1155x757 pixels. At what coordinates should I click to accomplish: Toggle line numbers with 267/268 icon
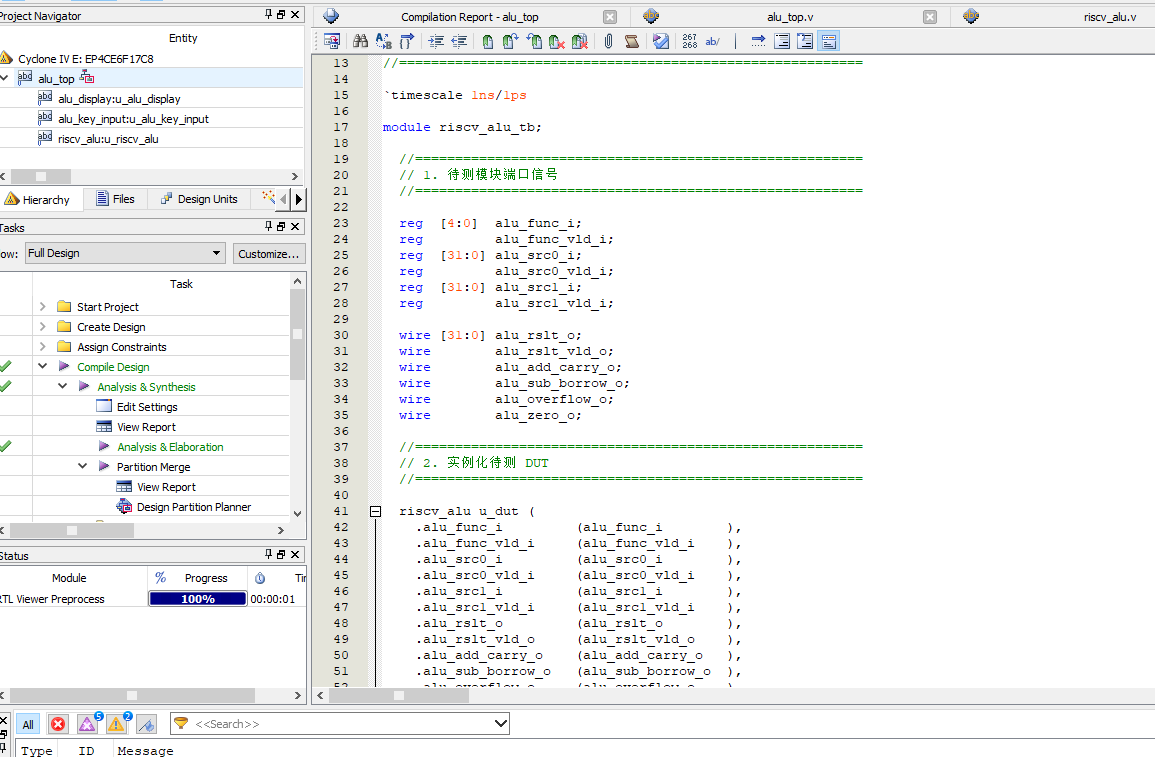(689, 41)
